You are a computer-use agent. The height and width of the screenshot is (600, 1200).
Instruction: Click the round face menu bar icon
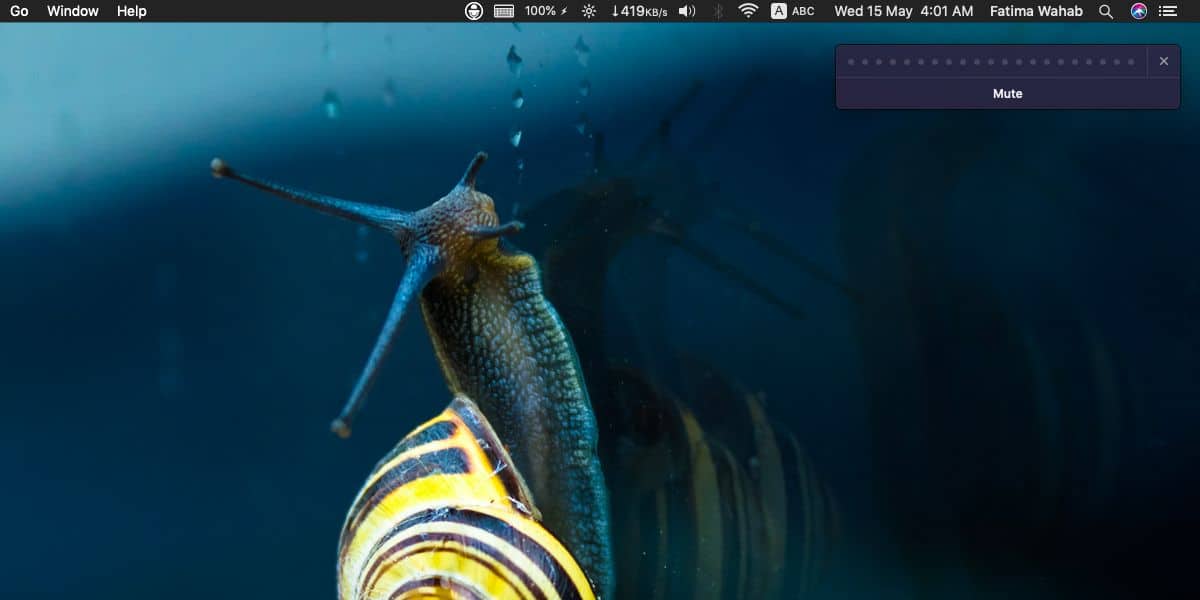[x=474, y=11]
